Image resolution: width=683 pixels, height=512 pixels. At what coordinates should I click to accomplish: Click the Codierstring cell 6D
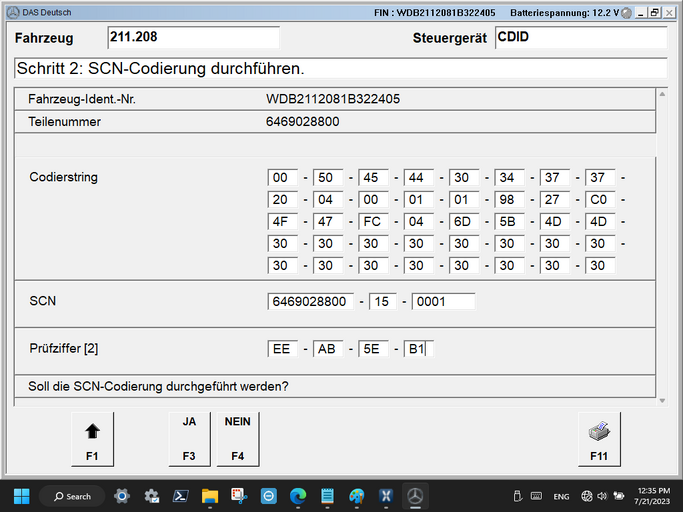(464, 221)
